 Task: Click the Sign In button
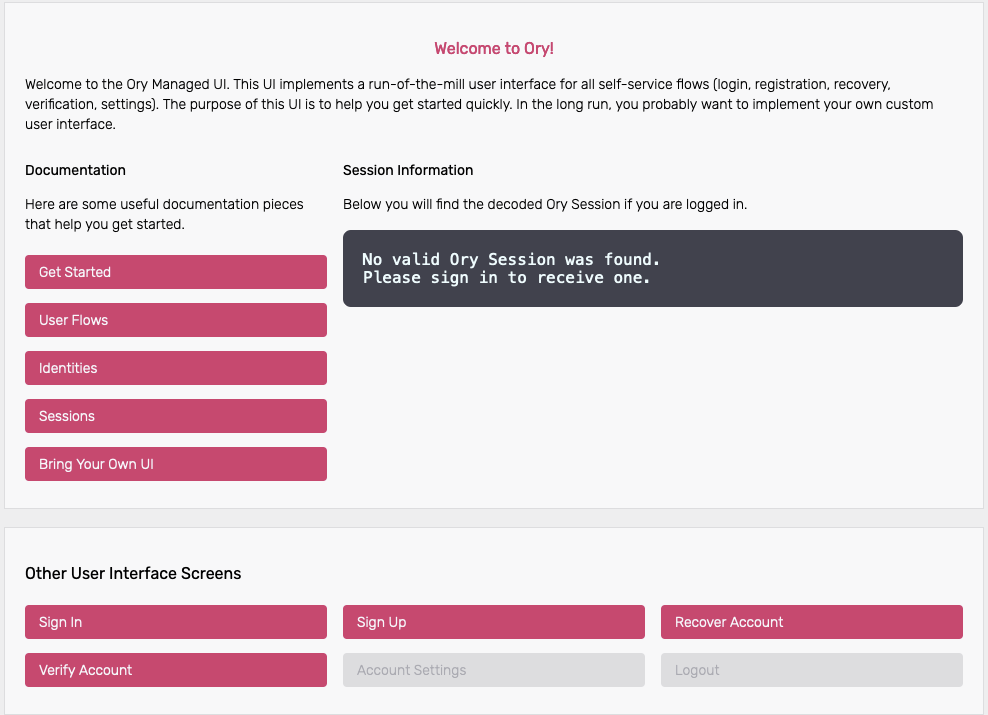175,621
